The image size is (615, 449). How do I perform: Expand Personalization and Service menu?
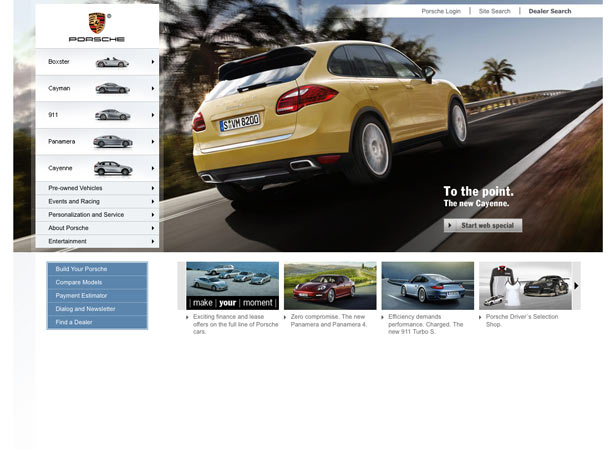click(x=97, y=214)
